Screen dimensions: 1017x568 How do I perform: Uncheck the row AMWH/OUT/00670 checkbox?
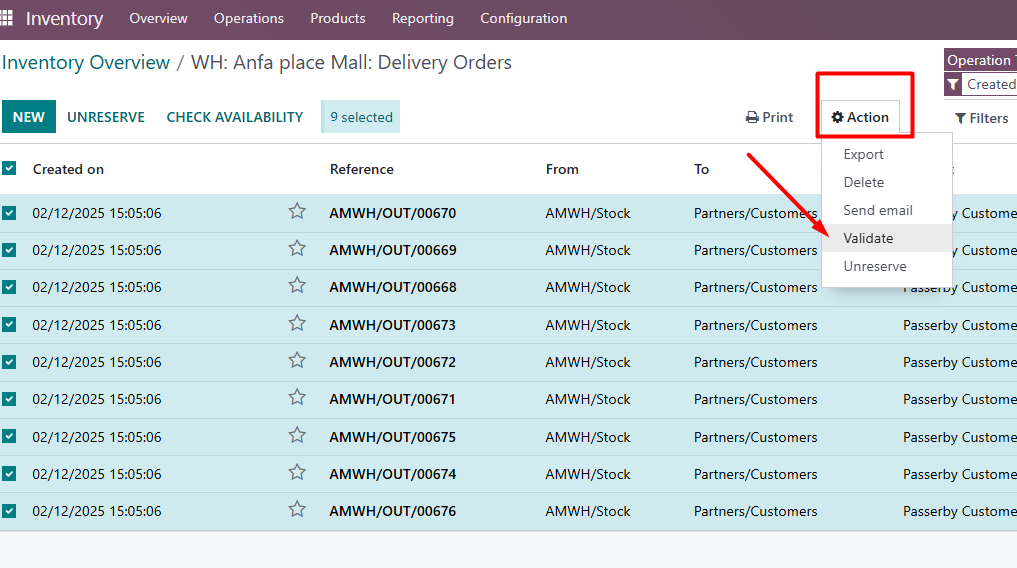click(x=9, y=213)
